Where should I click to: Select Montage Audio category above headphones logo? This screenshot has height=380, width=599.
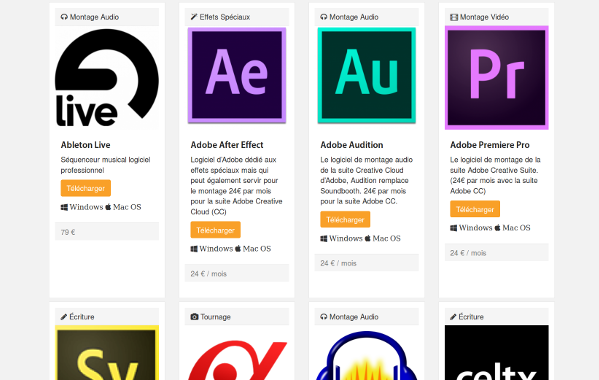coord(354,317)
